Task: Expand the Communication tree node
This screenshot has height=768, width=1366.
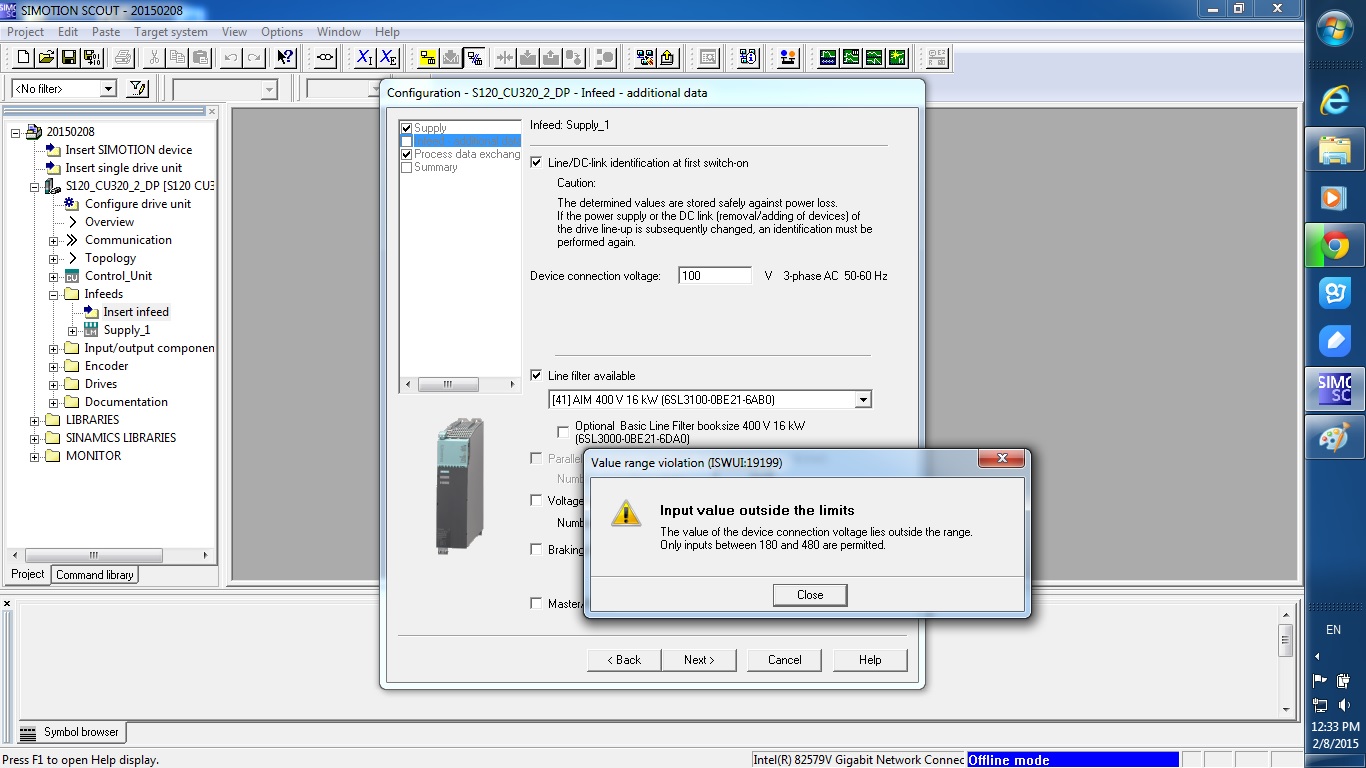Action: tap(54, 240)
